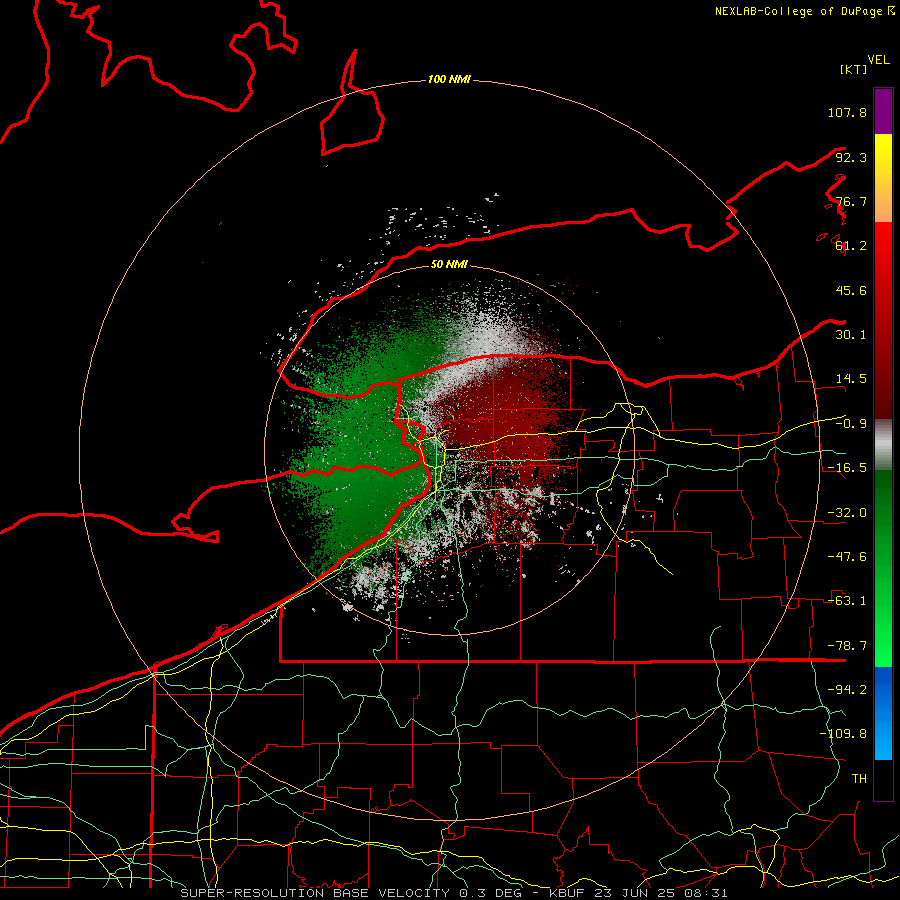
Task: Select the 76.7 legend value
Action: coord(851,201)
